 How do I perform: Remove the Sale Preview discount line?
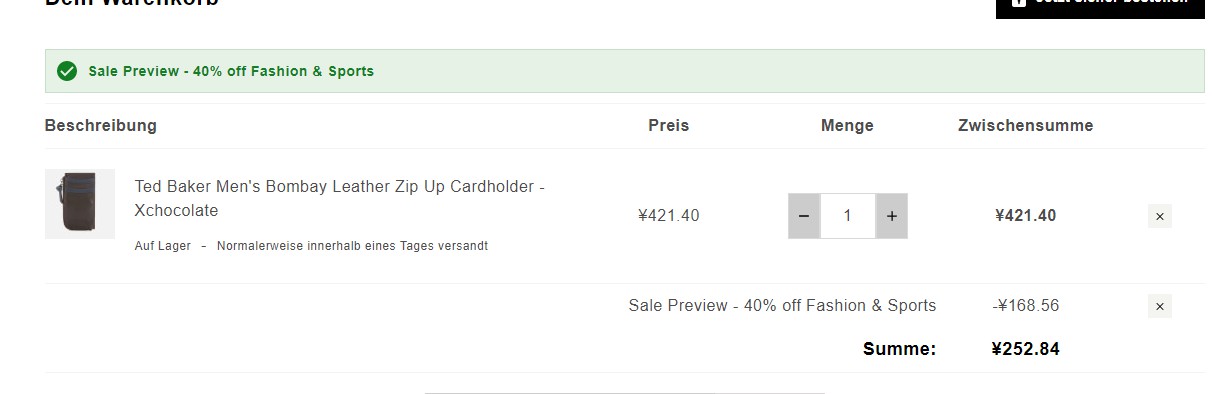(x=1160, y=306)
